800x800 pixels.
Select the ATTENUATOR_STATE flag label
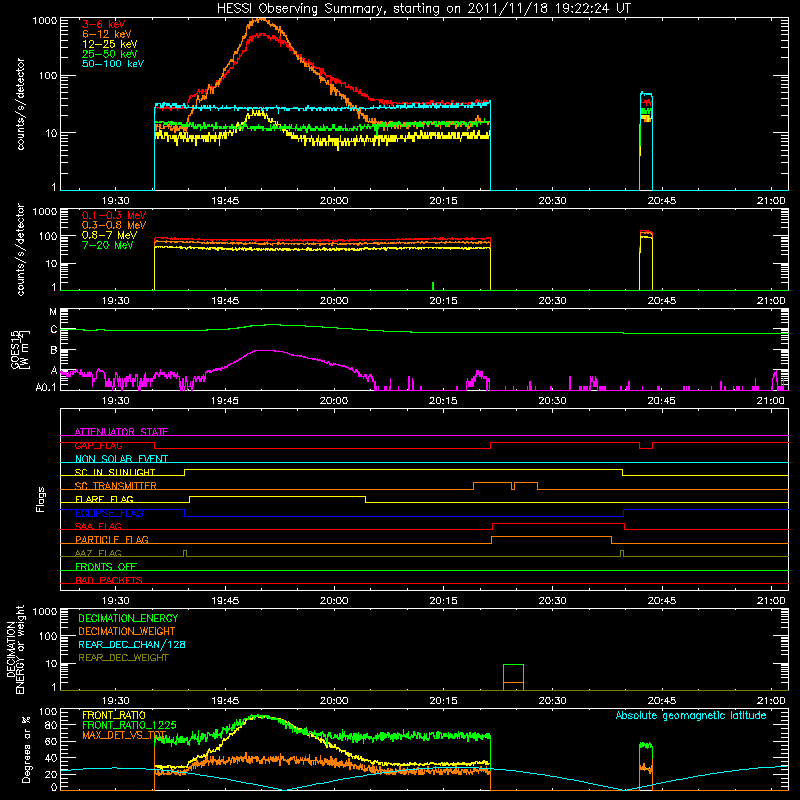coord(121,432)
